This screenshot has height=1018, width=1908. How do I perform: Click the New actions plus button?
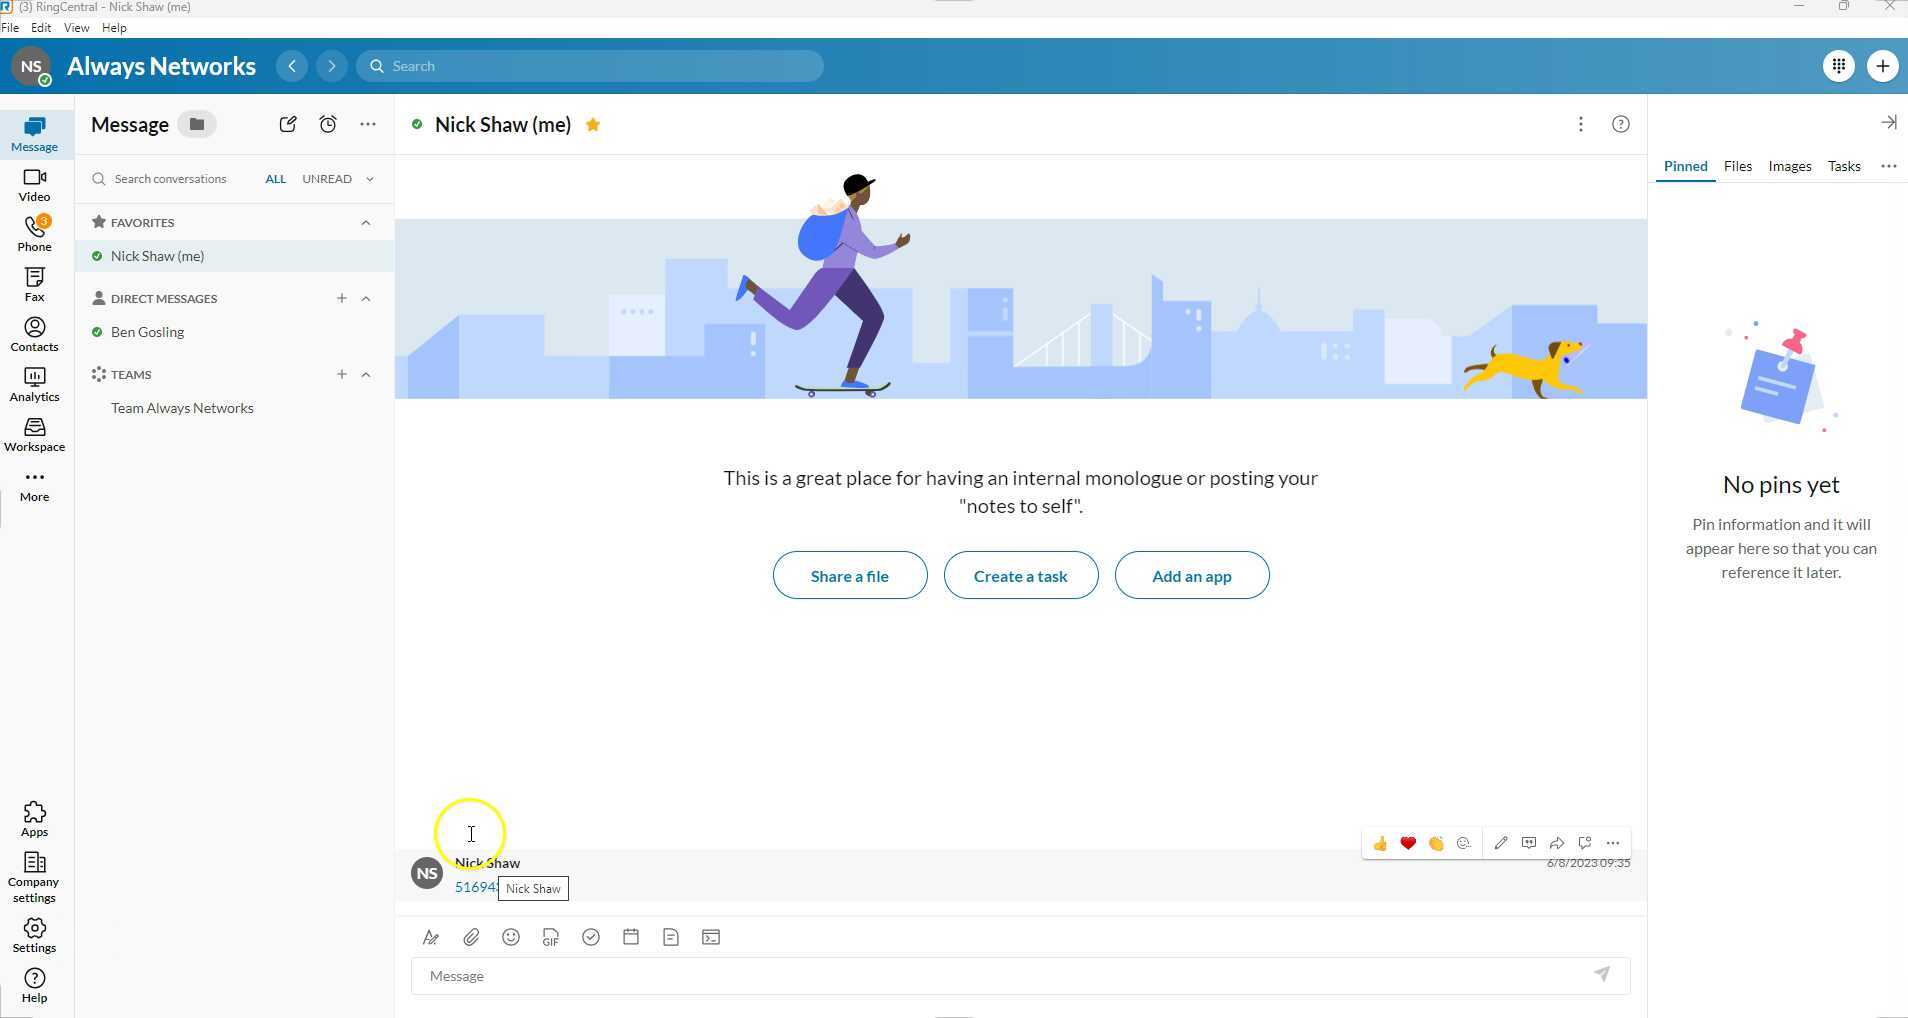(1883, 66)
